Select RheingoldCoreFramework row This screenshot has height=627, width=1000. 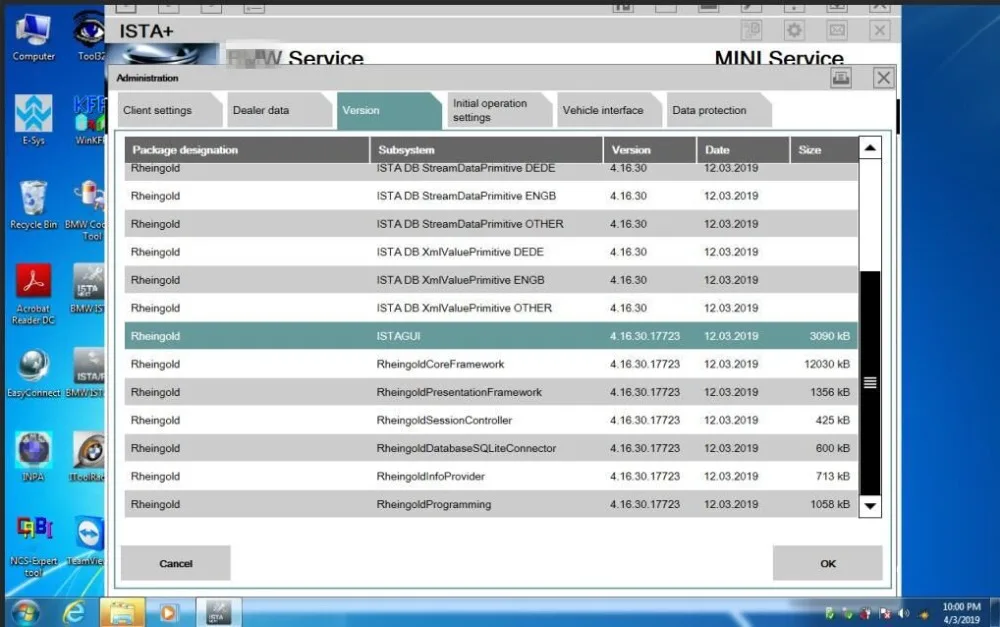pos(491,364)
